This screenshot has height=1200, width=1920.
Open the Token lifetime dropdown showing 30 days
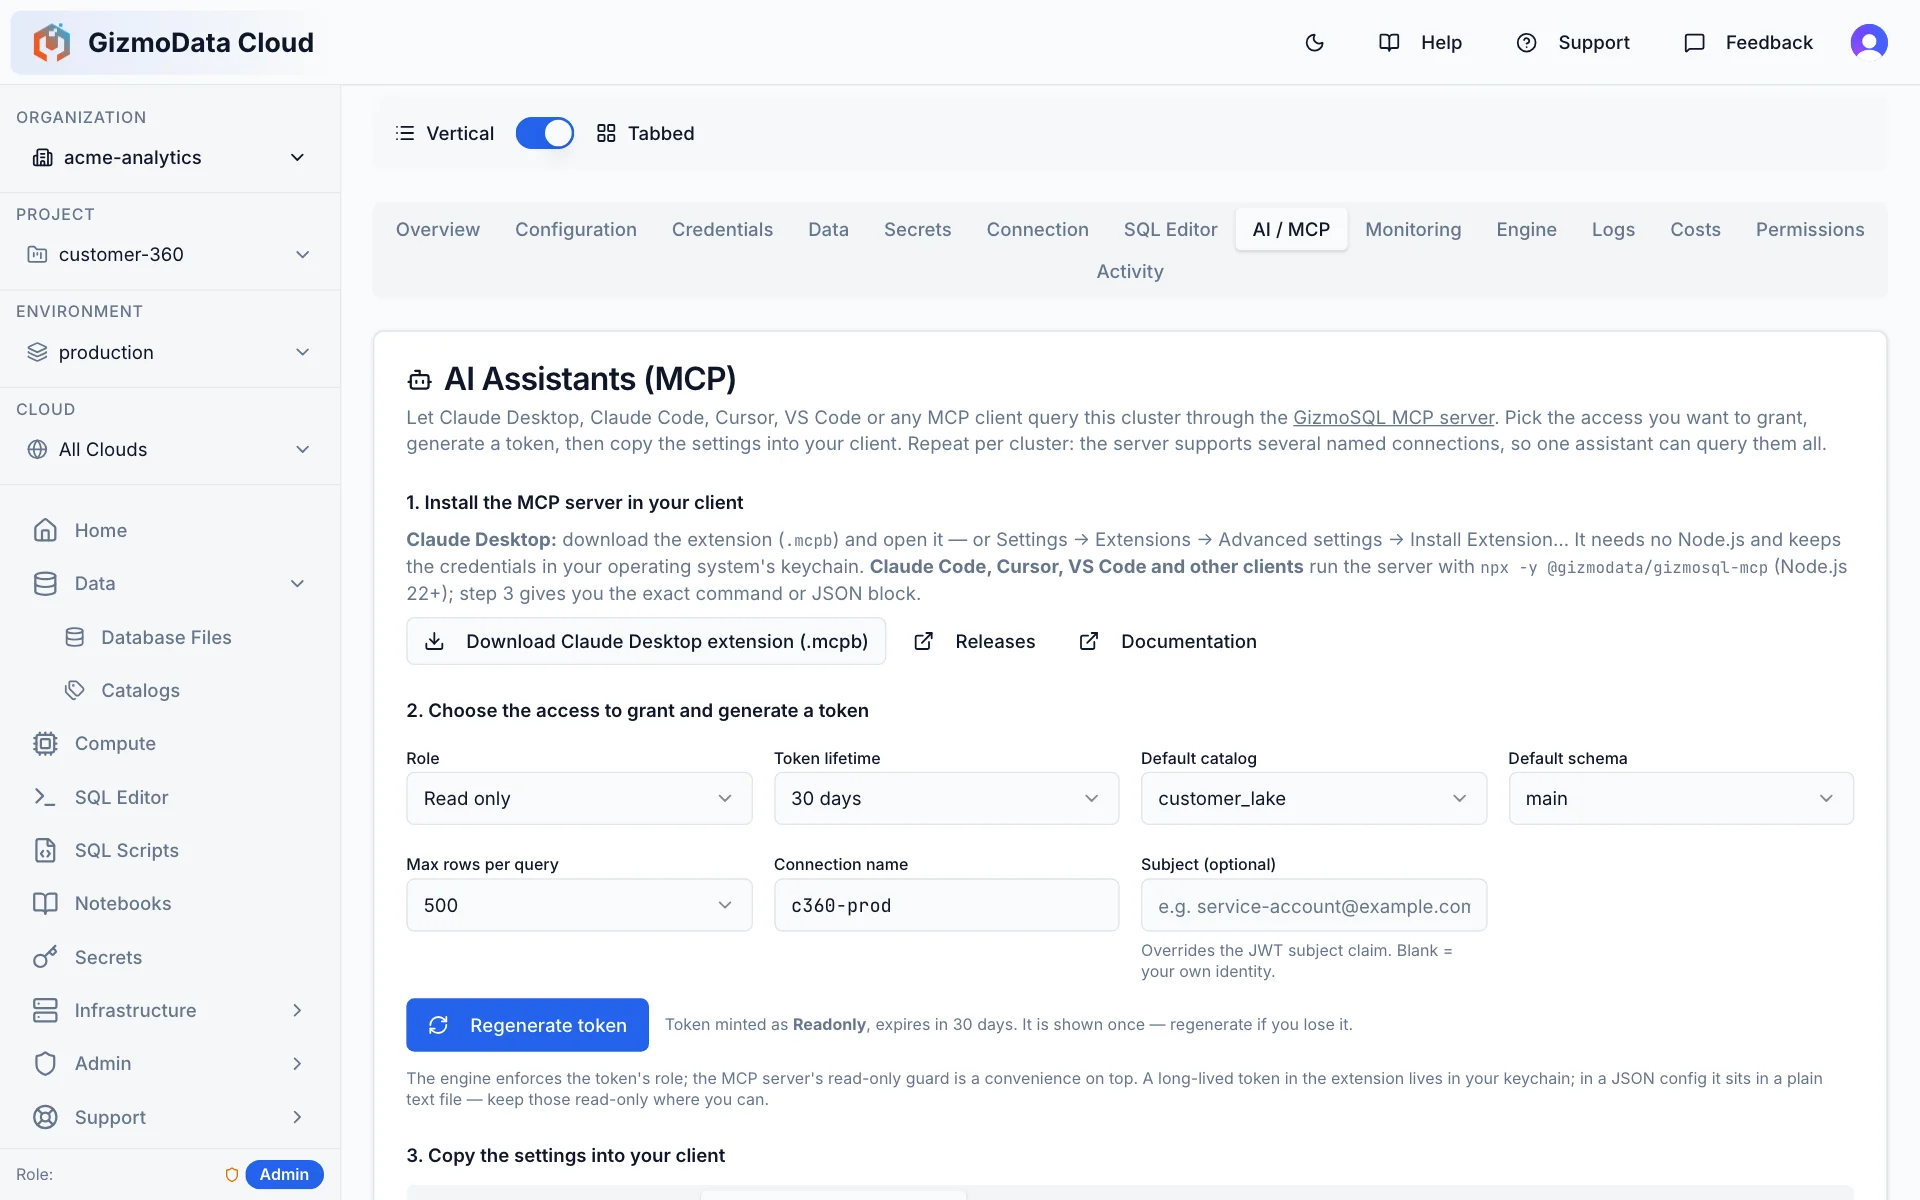click(x=946, y=798)
